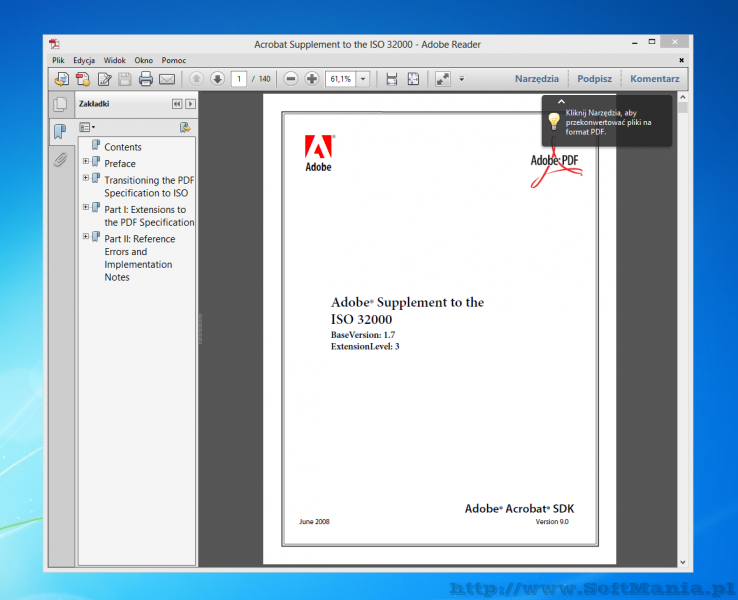Click the fit one full page icon
This screenshot has height=600, width=738.
click(x=413, y=79)
